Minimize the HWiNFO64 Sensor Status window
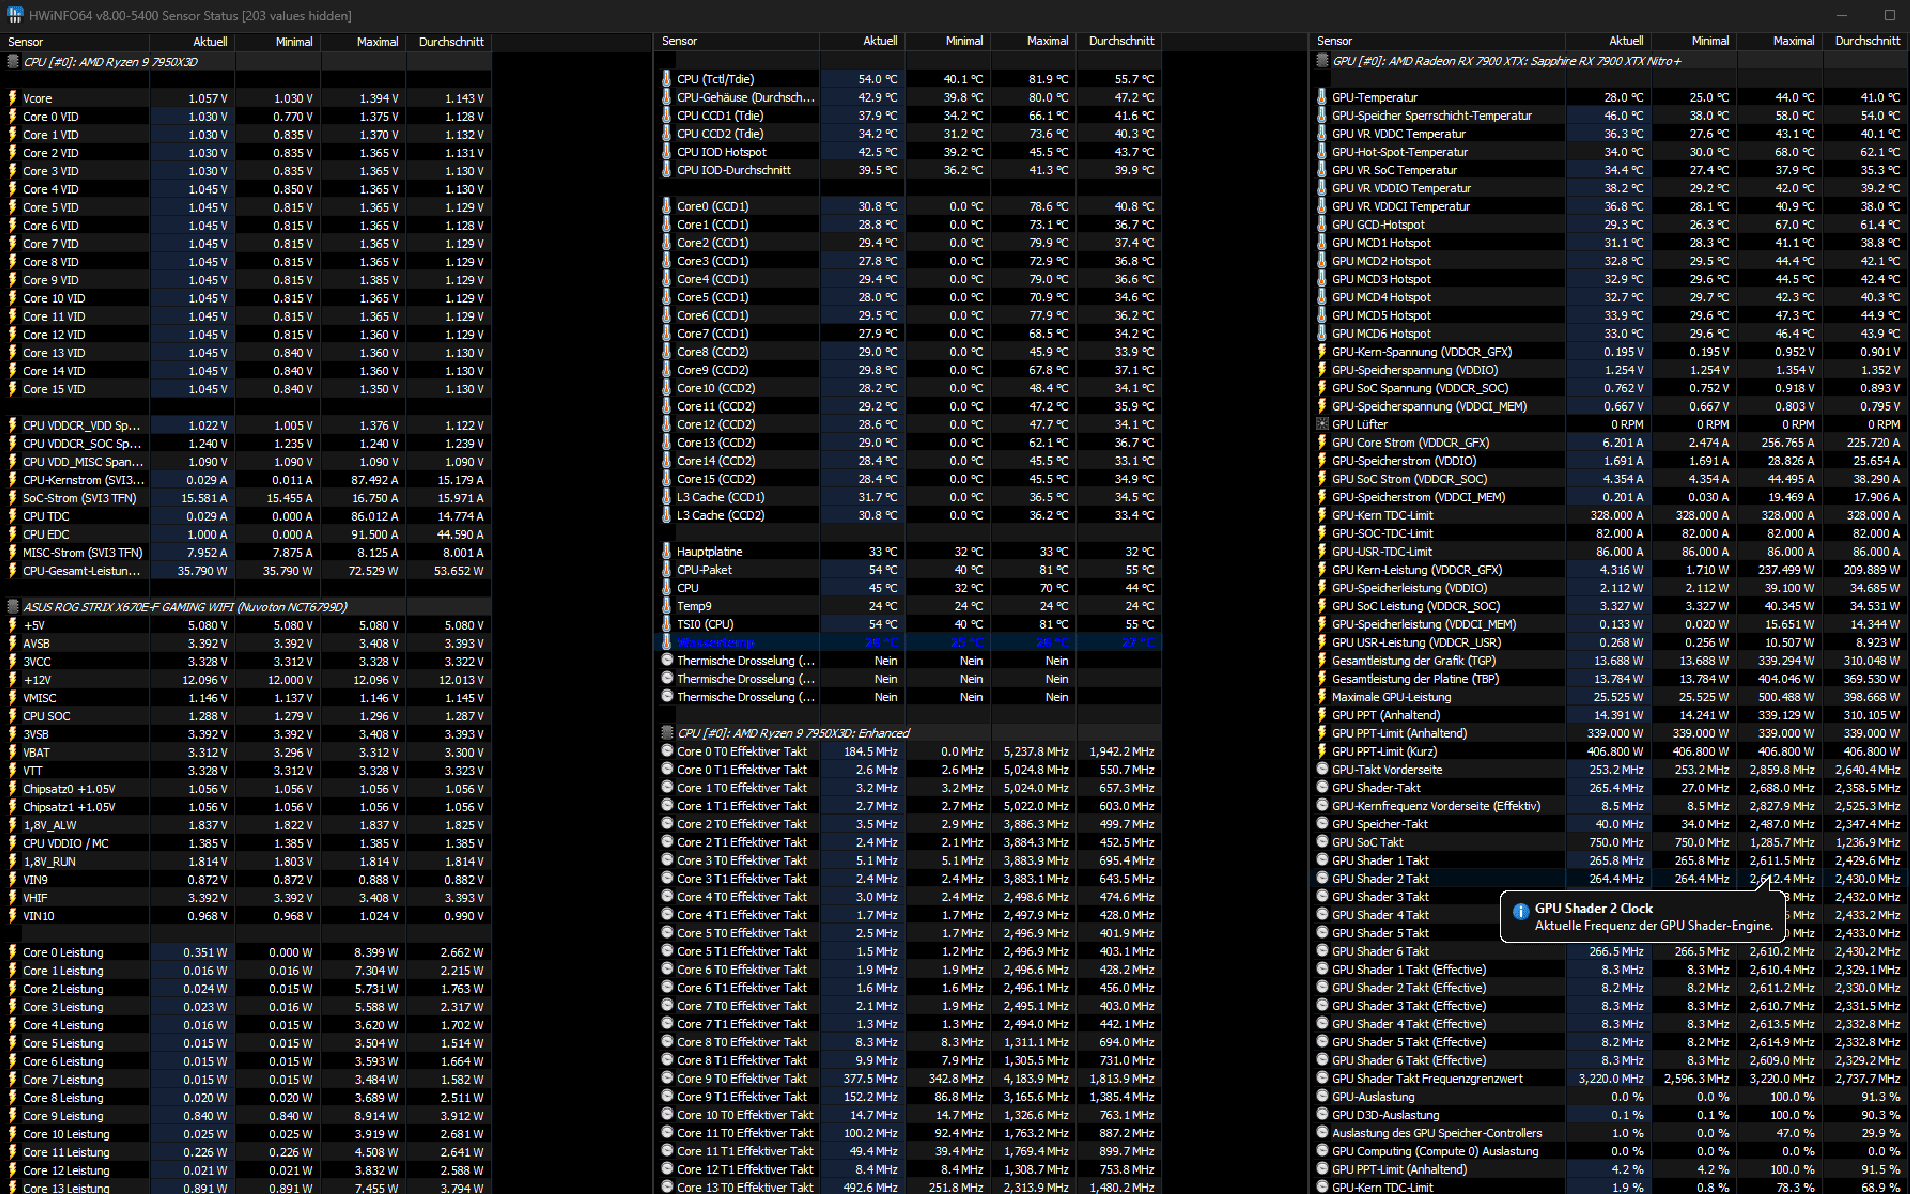This screenshot has width=1910, height=1194. click(x=1843, y=15)
